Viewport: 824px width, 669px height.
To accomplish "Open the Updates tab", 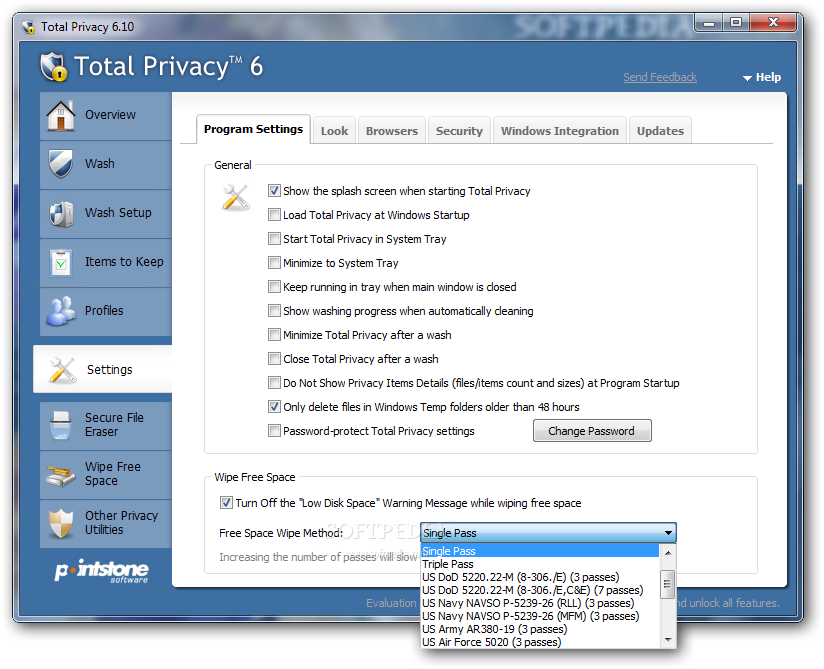I will click(x=660, y=131).
